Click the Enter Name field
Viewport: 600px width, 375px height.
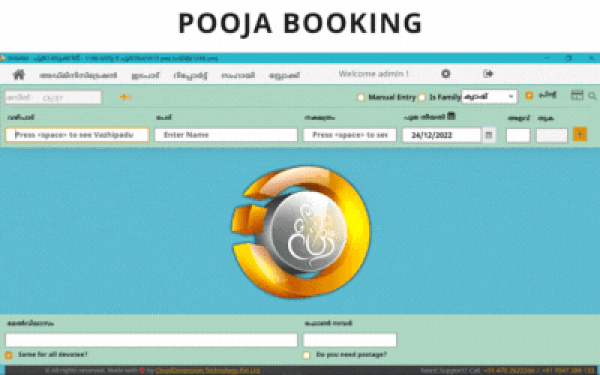[226, 135]
